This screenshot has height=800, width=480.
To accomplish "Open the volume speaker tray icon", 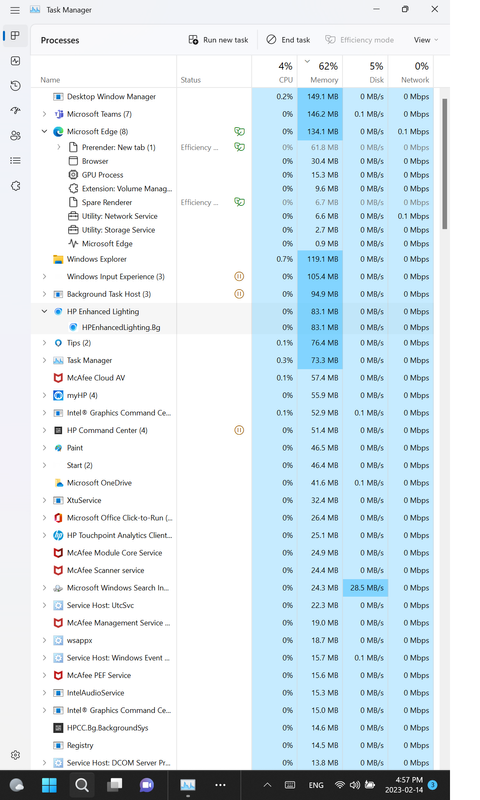I will [355, 785].
